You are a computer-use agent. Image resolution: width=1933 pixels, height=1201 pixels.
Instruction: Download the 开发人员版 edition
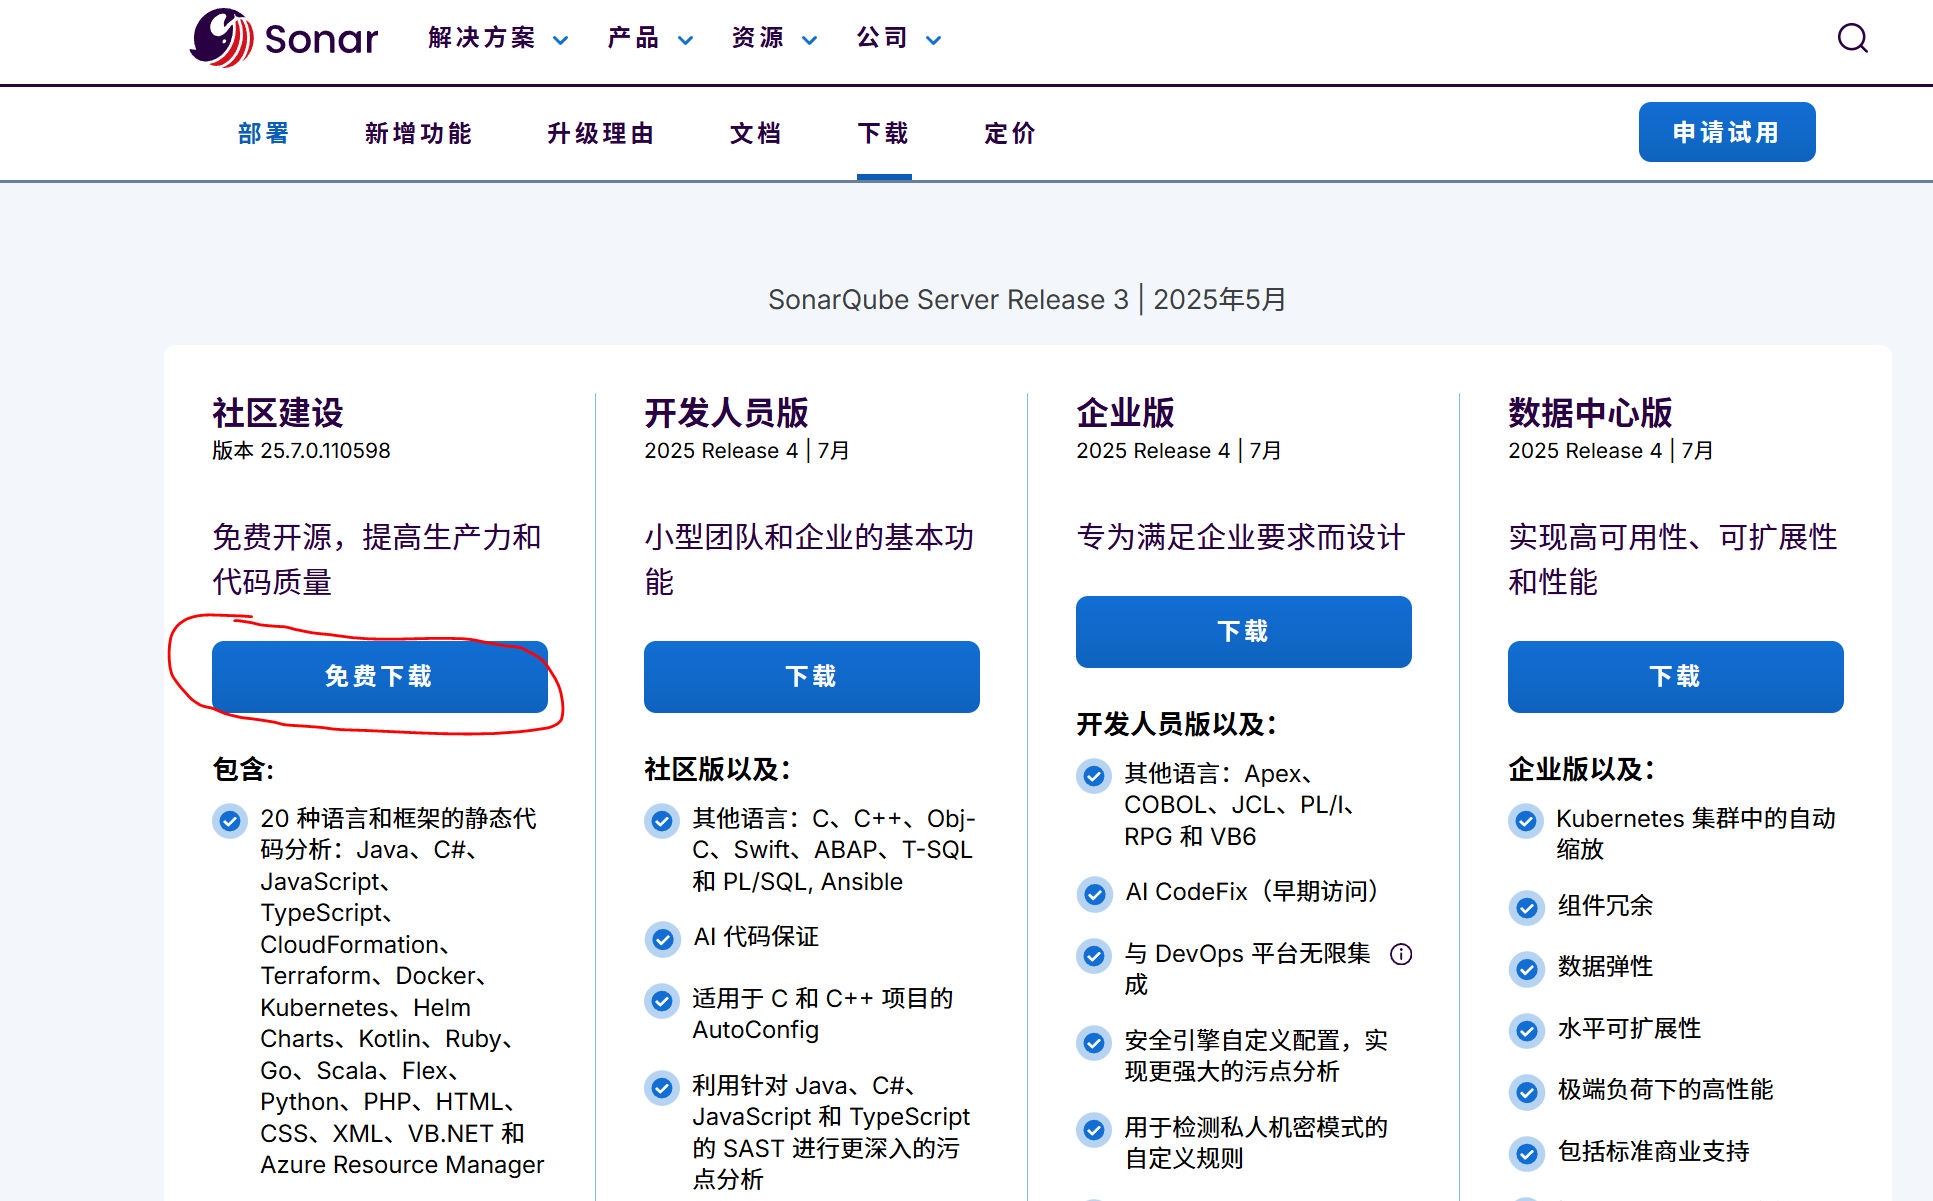click(x=811, y=677)
